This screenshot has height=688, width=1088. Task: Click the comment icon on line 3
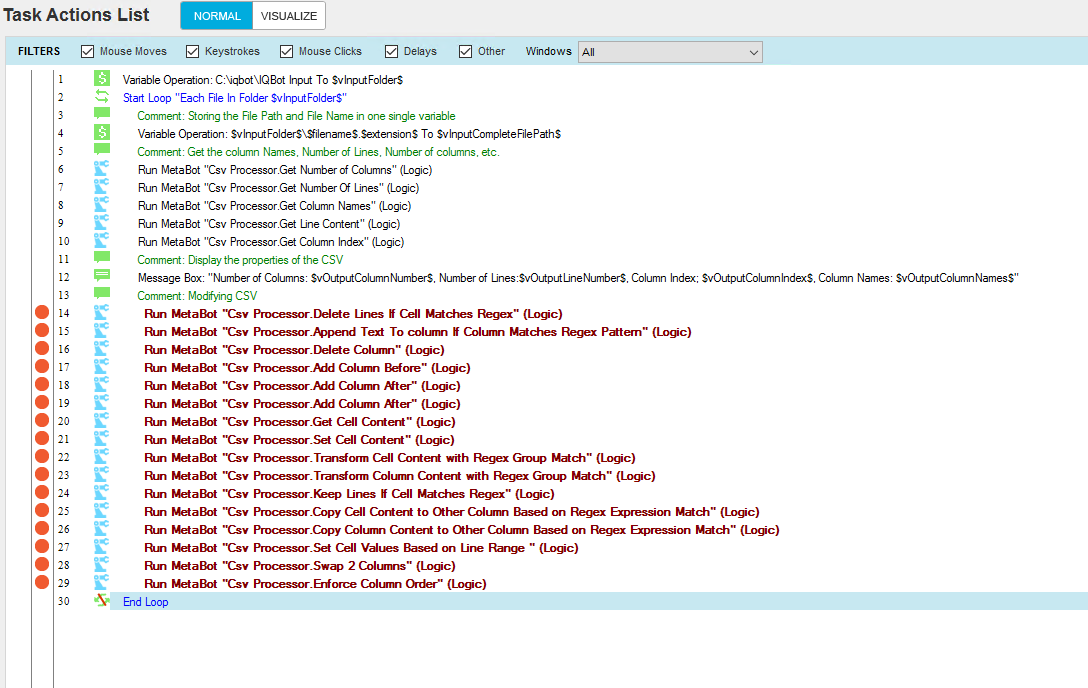pyautogui.click(x=102, y=114)
